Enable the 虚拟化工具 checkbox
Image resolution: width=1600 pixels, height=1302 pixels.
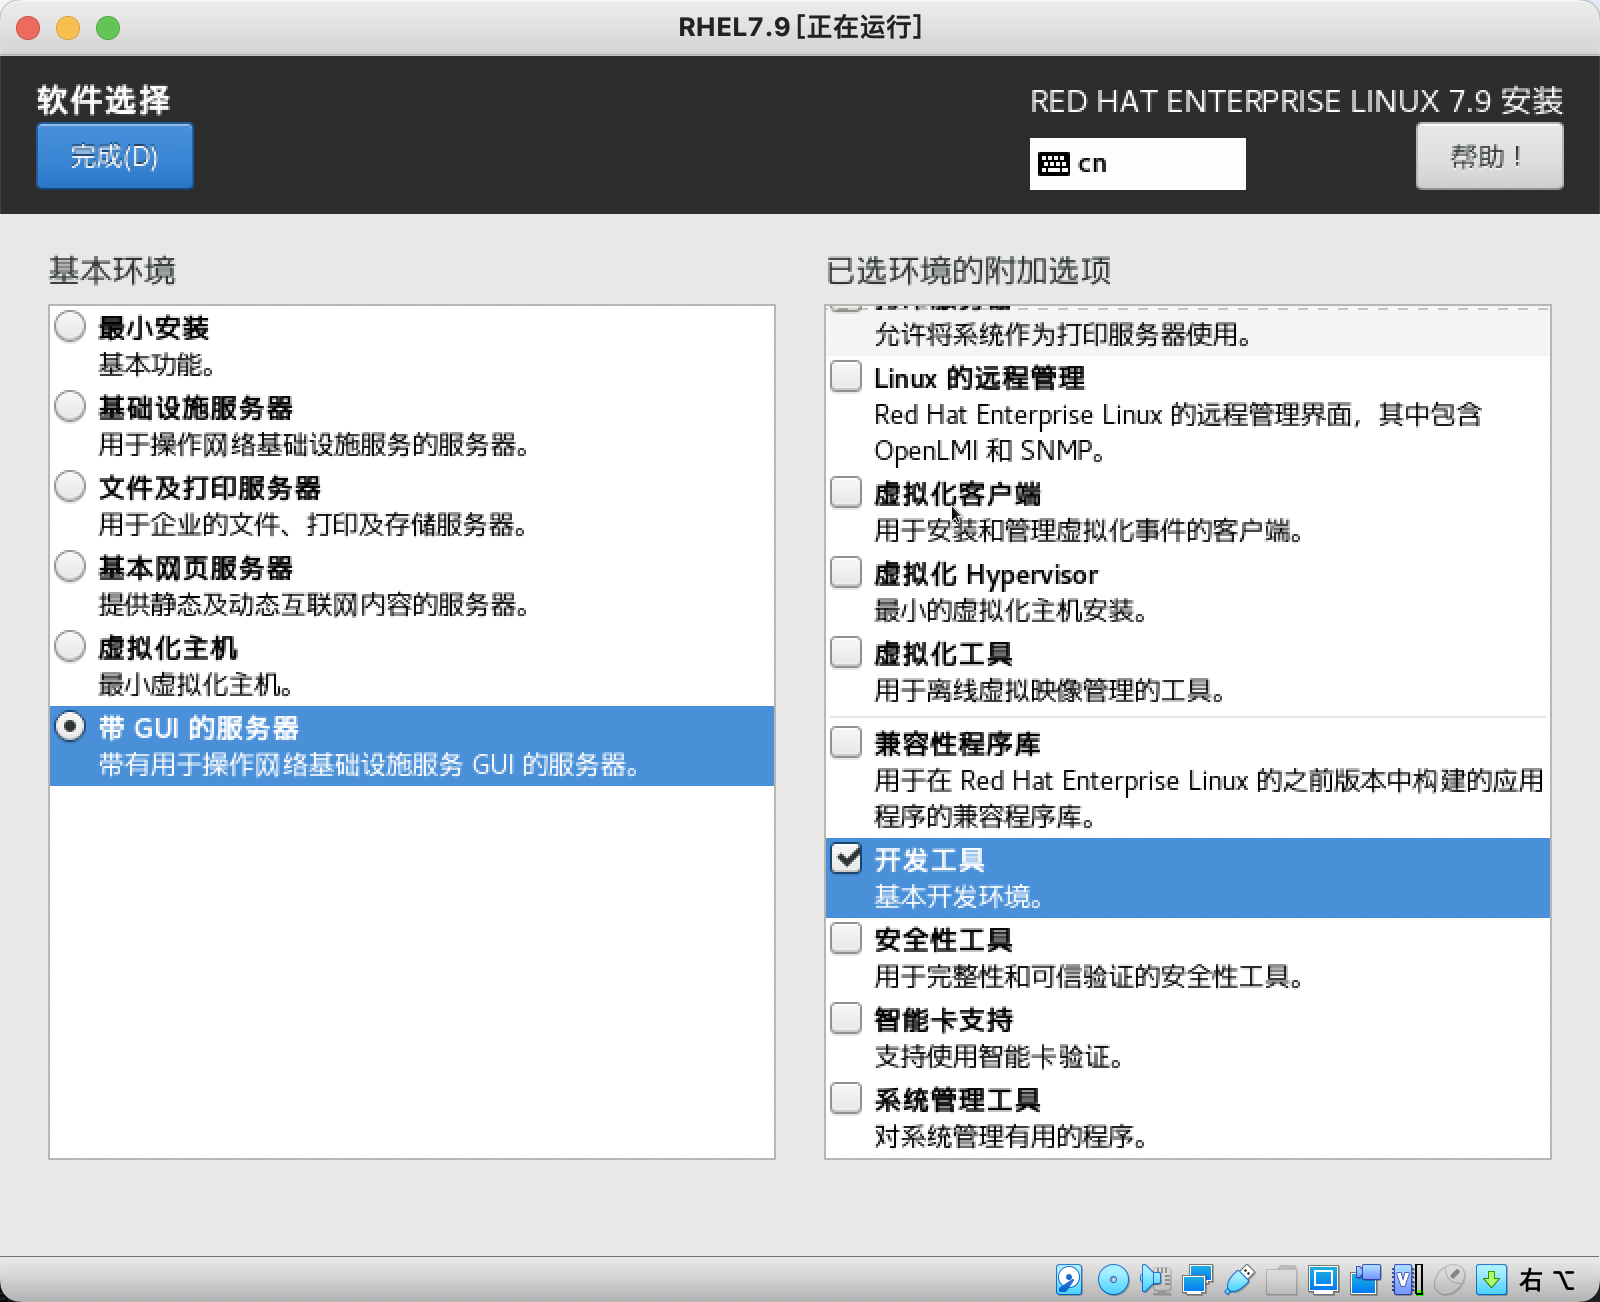(x=846, y=652)
